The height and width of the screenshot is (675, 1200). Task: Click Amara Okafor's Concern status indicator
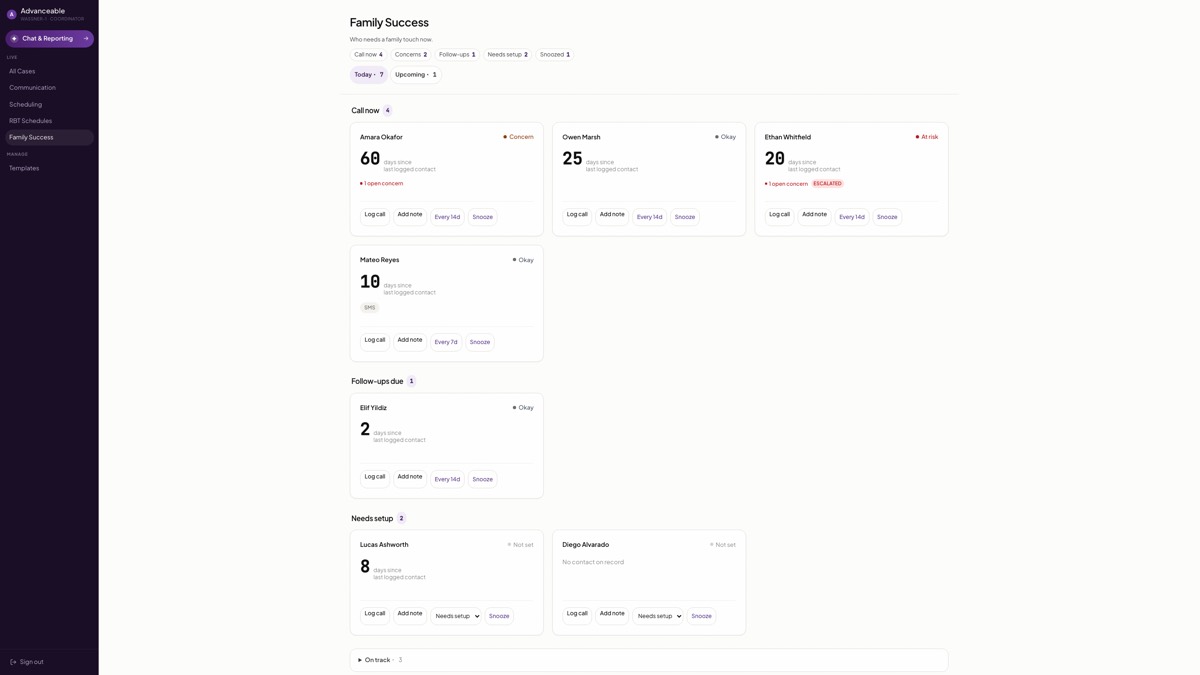coord(518,137)
